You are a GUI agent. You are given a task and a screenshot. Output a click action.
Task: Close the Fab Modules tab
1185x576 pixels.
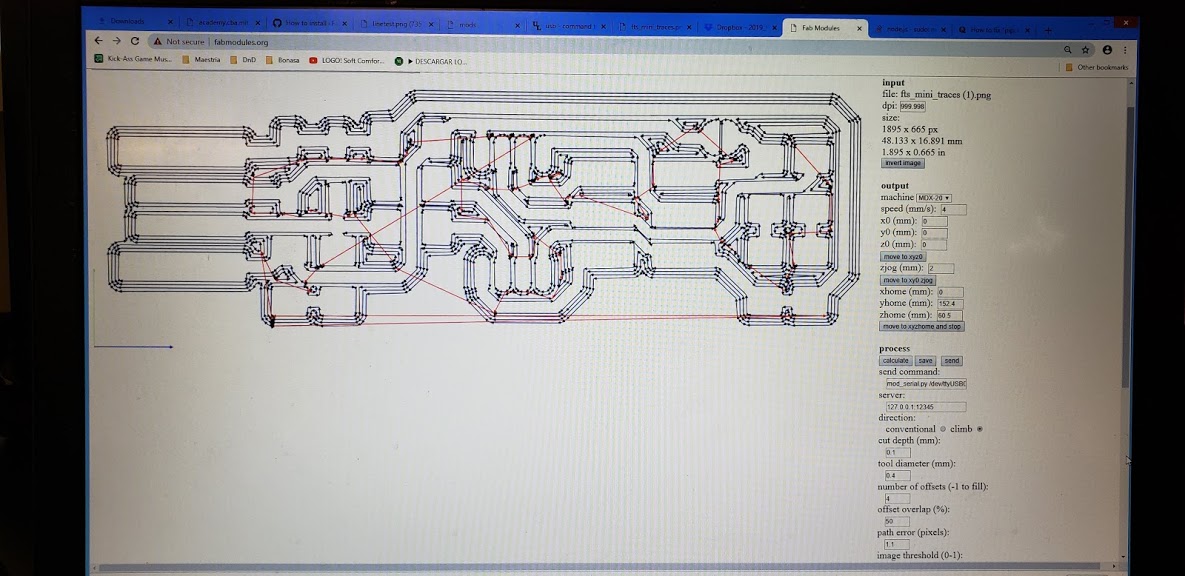coord(859,28)
